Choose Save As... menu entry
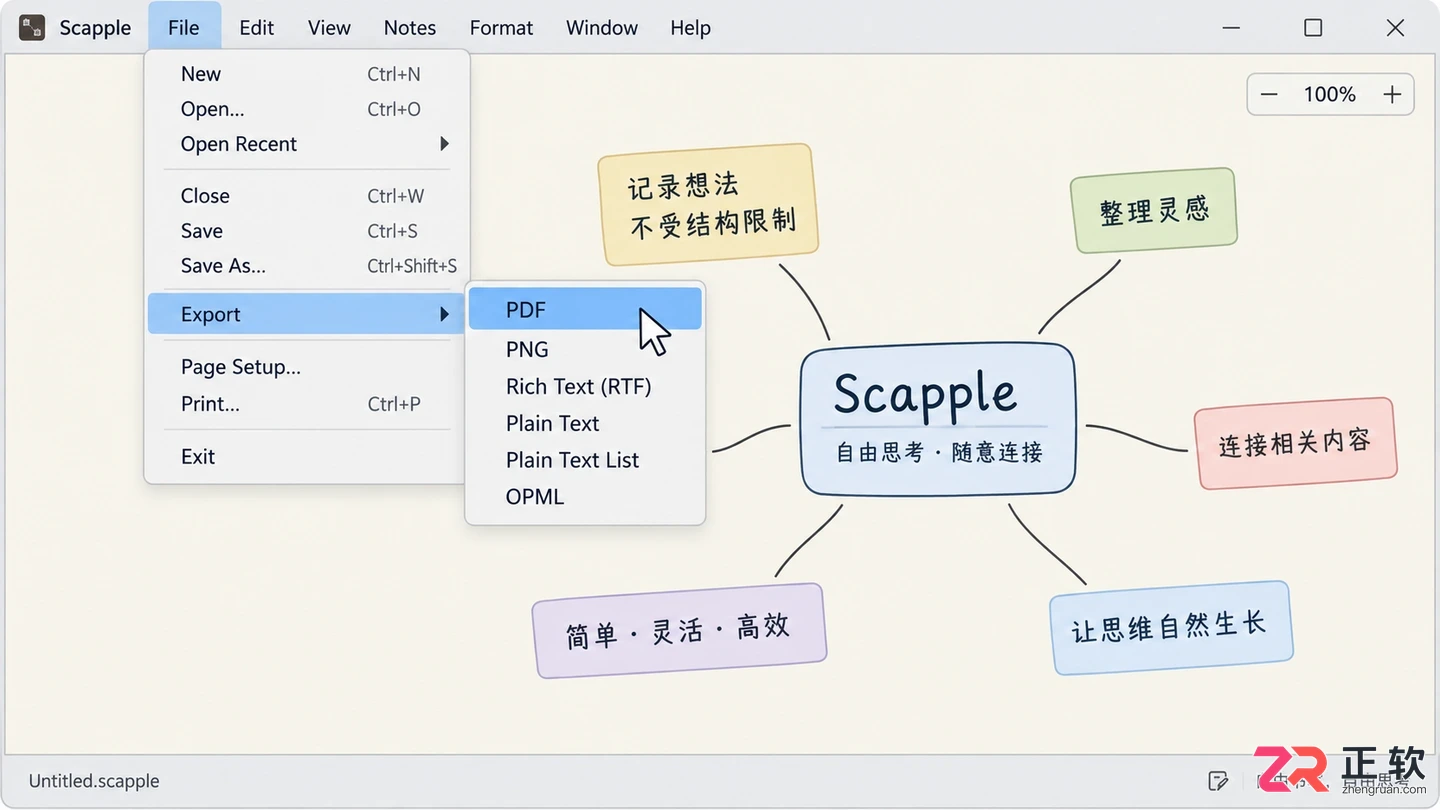 [x=306, y=266]
